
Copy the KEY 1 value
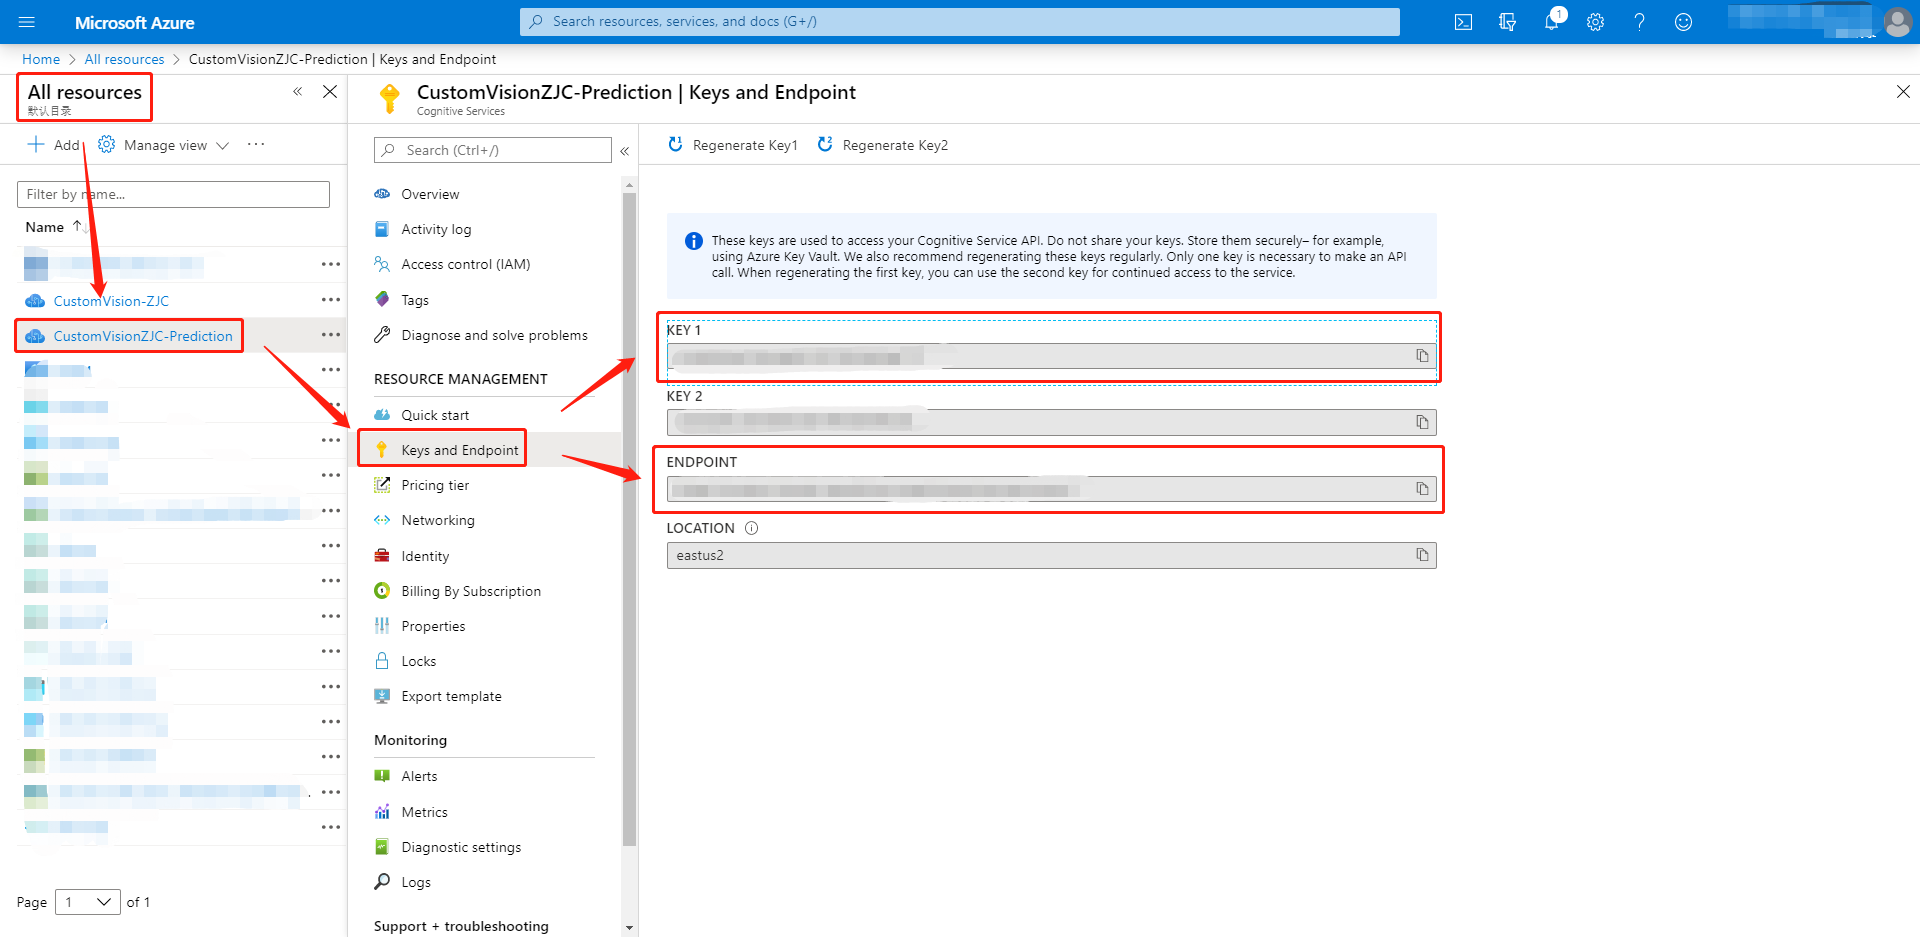[x=1422, y=356]
